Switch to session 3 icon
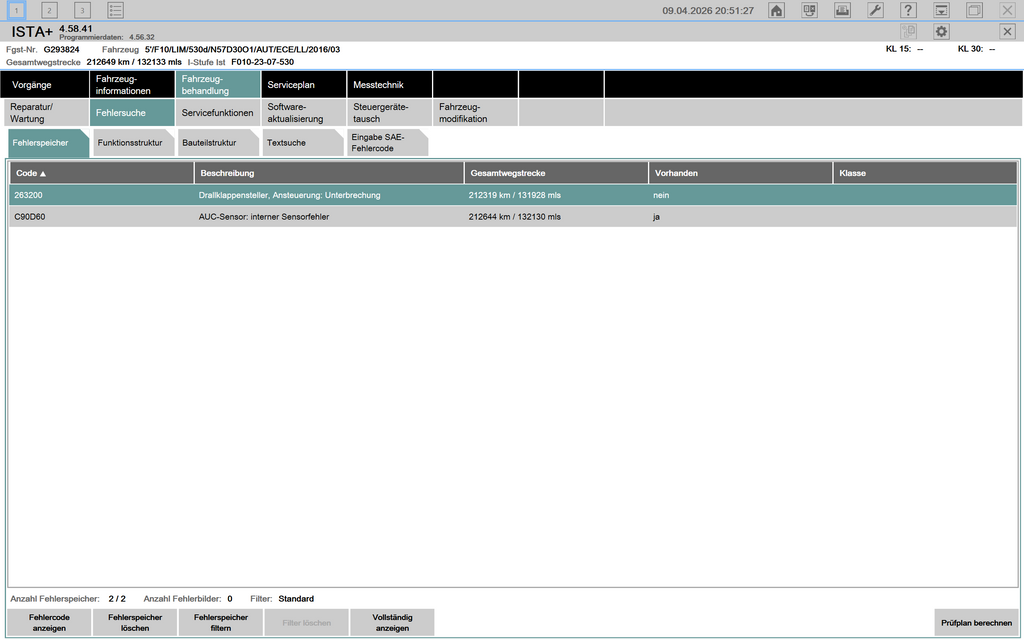This screenshot has height=640, width=1024. click(82, 10)
